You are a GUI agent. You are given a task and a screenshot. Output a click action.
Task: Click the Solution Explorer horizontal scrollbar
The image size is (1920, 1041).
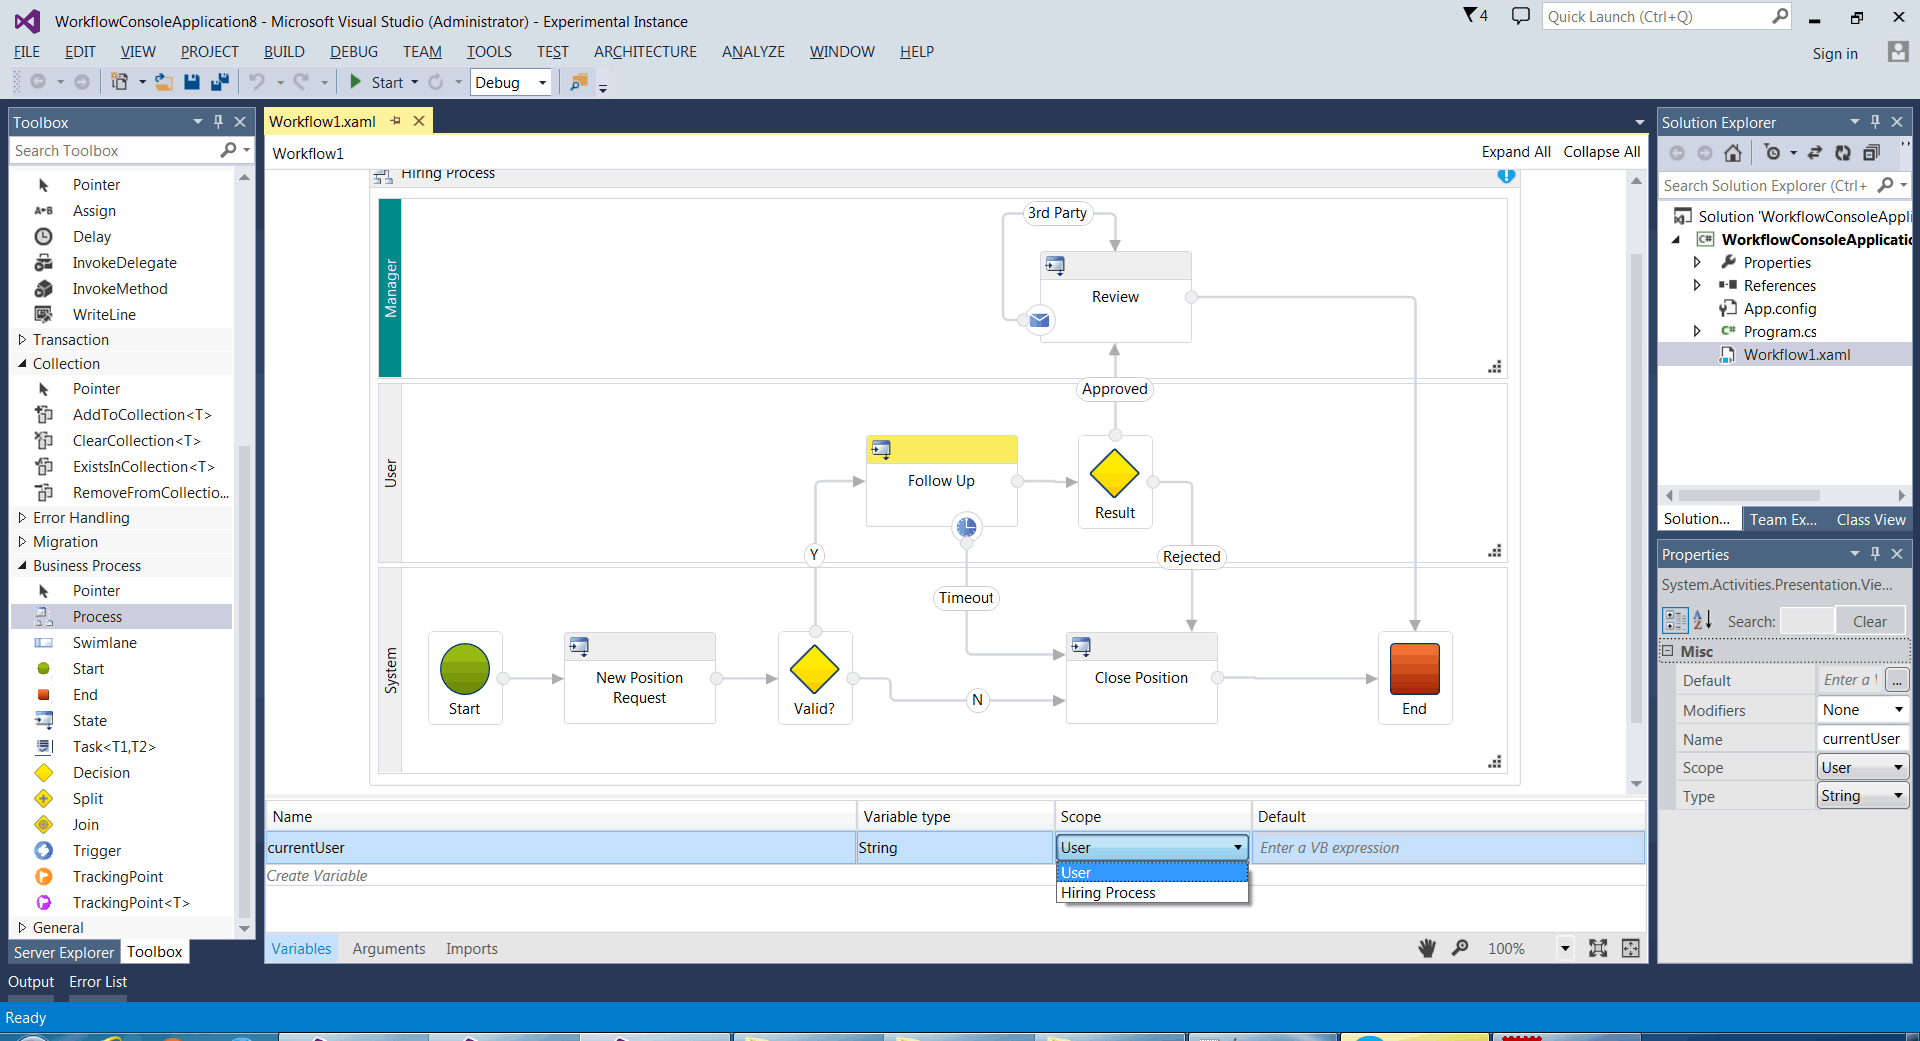[1750, 495]
